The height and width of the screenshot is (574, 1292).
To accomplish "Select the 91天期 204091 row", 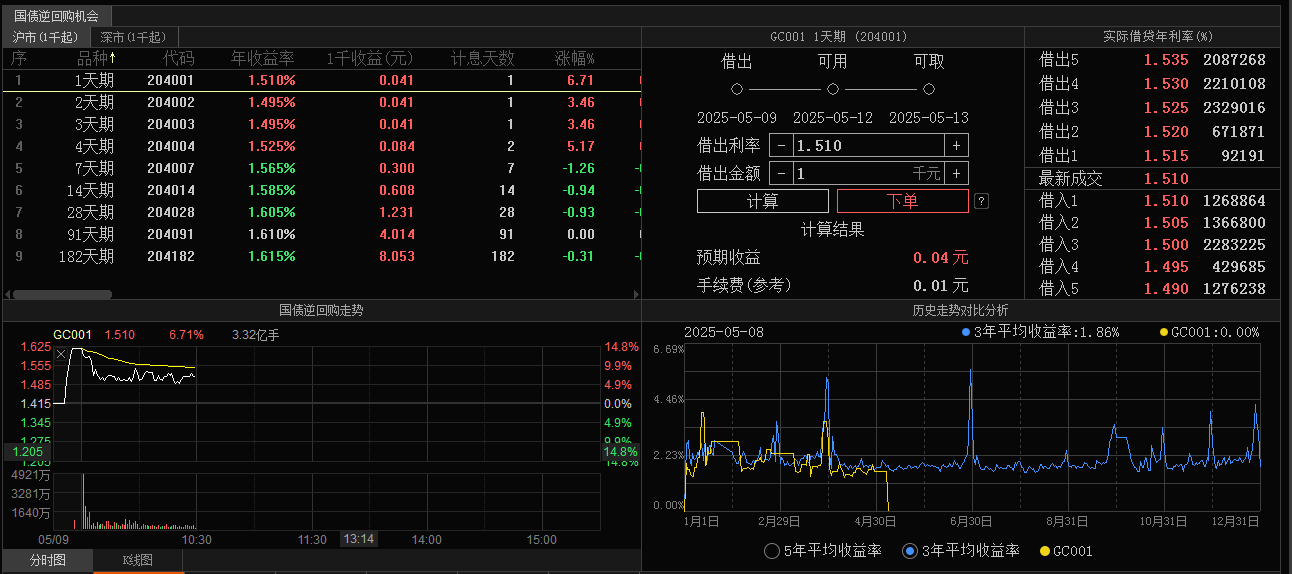I will pos(320,234).
